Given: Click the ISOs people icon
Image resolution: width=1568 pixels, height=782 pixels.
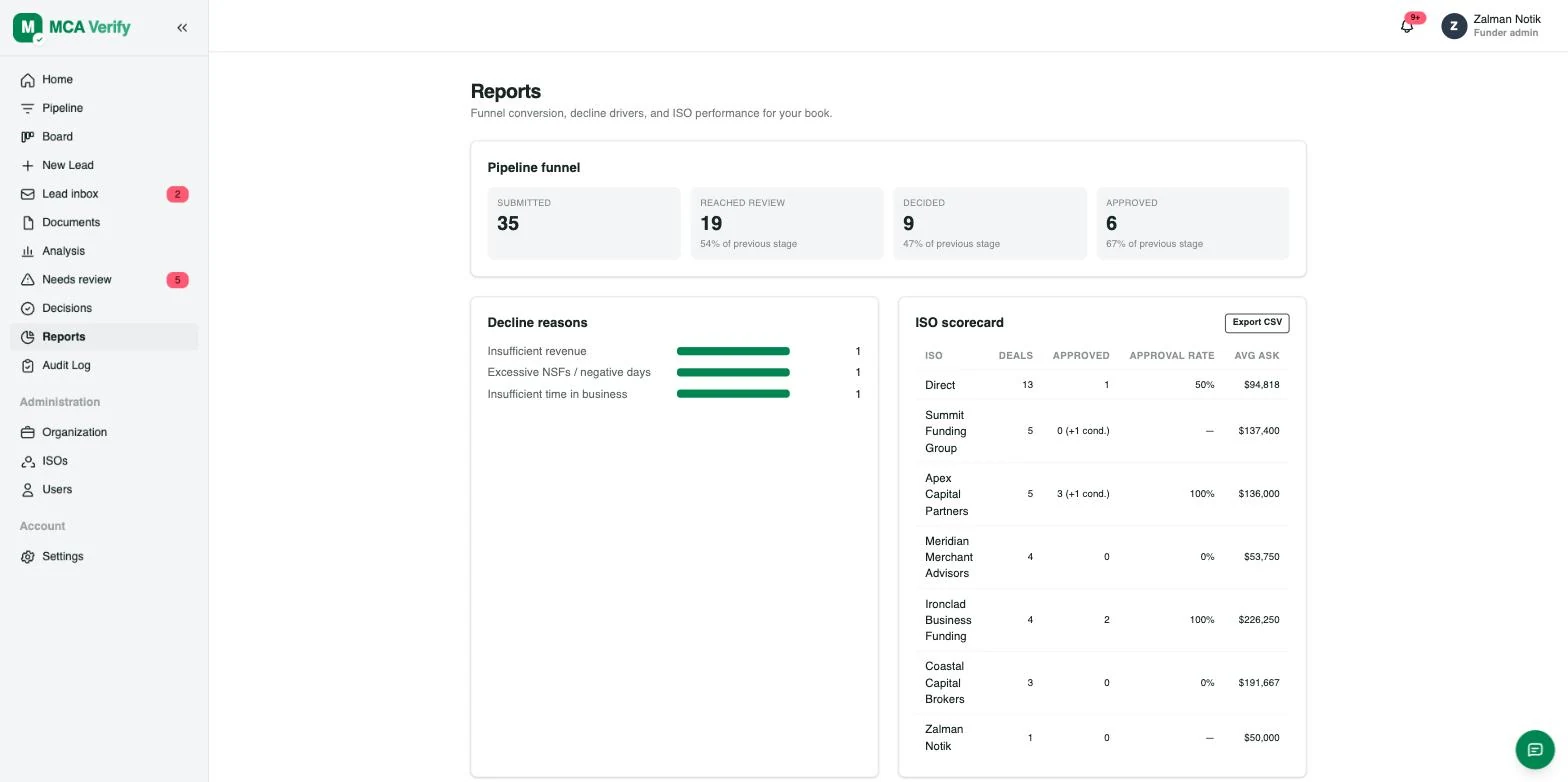Looking at the screenshot, I should tap(28, 461).
